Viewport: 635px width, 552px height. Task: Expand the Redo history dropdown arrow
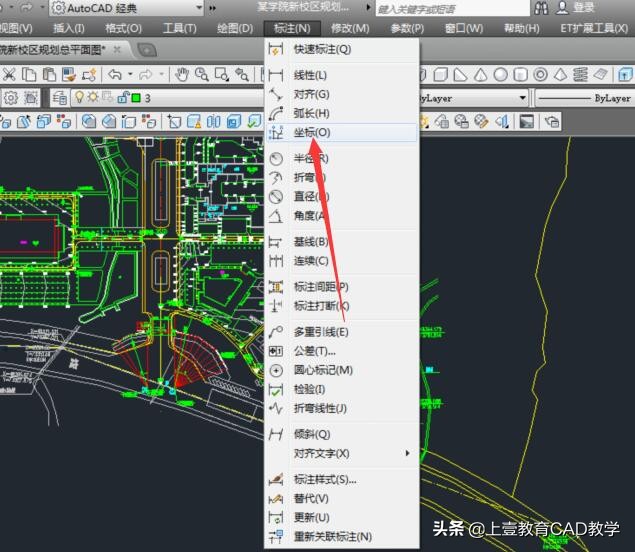click(x=161, y=75)
